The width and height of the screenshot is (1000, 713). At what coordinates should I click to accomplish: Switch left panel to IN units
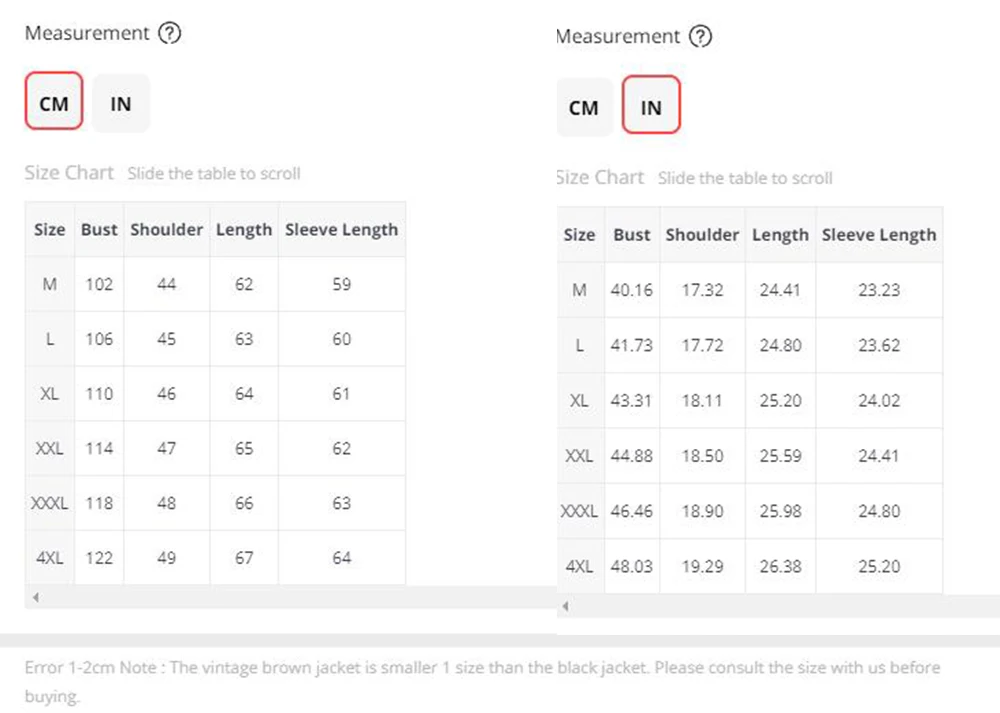[121, 103]
